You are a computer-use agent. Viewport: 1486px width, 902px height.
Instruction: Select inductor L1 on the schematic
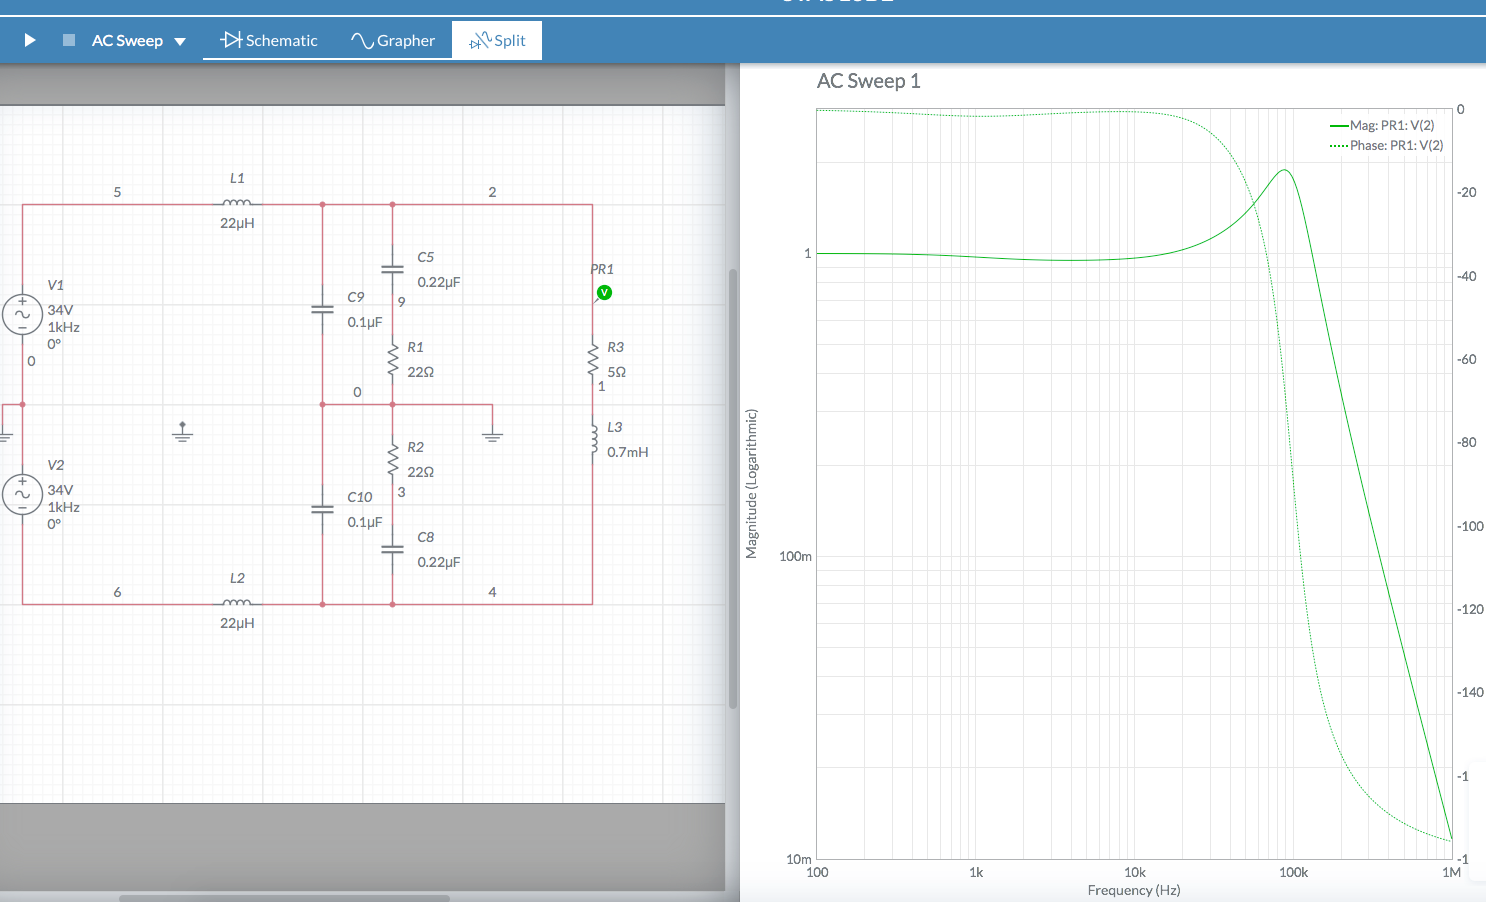(x=237, y=203)
